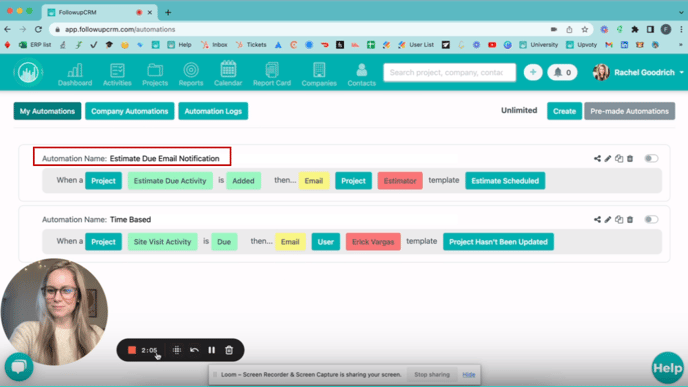Enable the Time Based automation toggle
Image resolution: width=688 pixels, height=387 pixels.
tap(651, 219)
